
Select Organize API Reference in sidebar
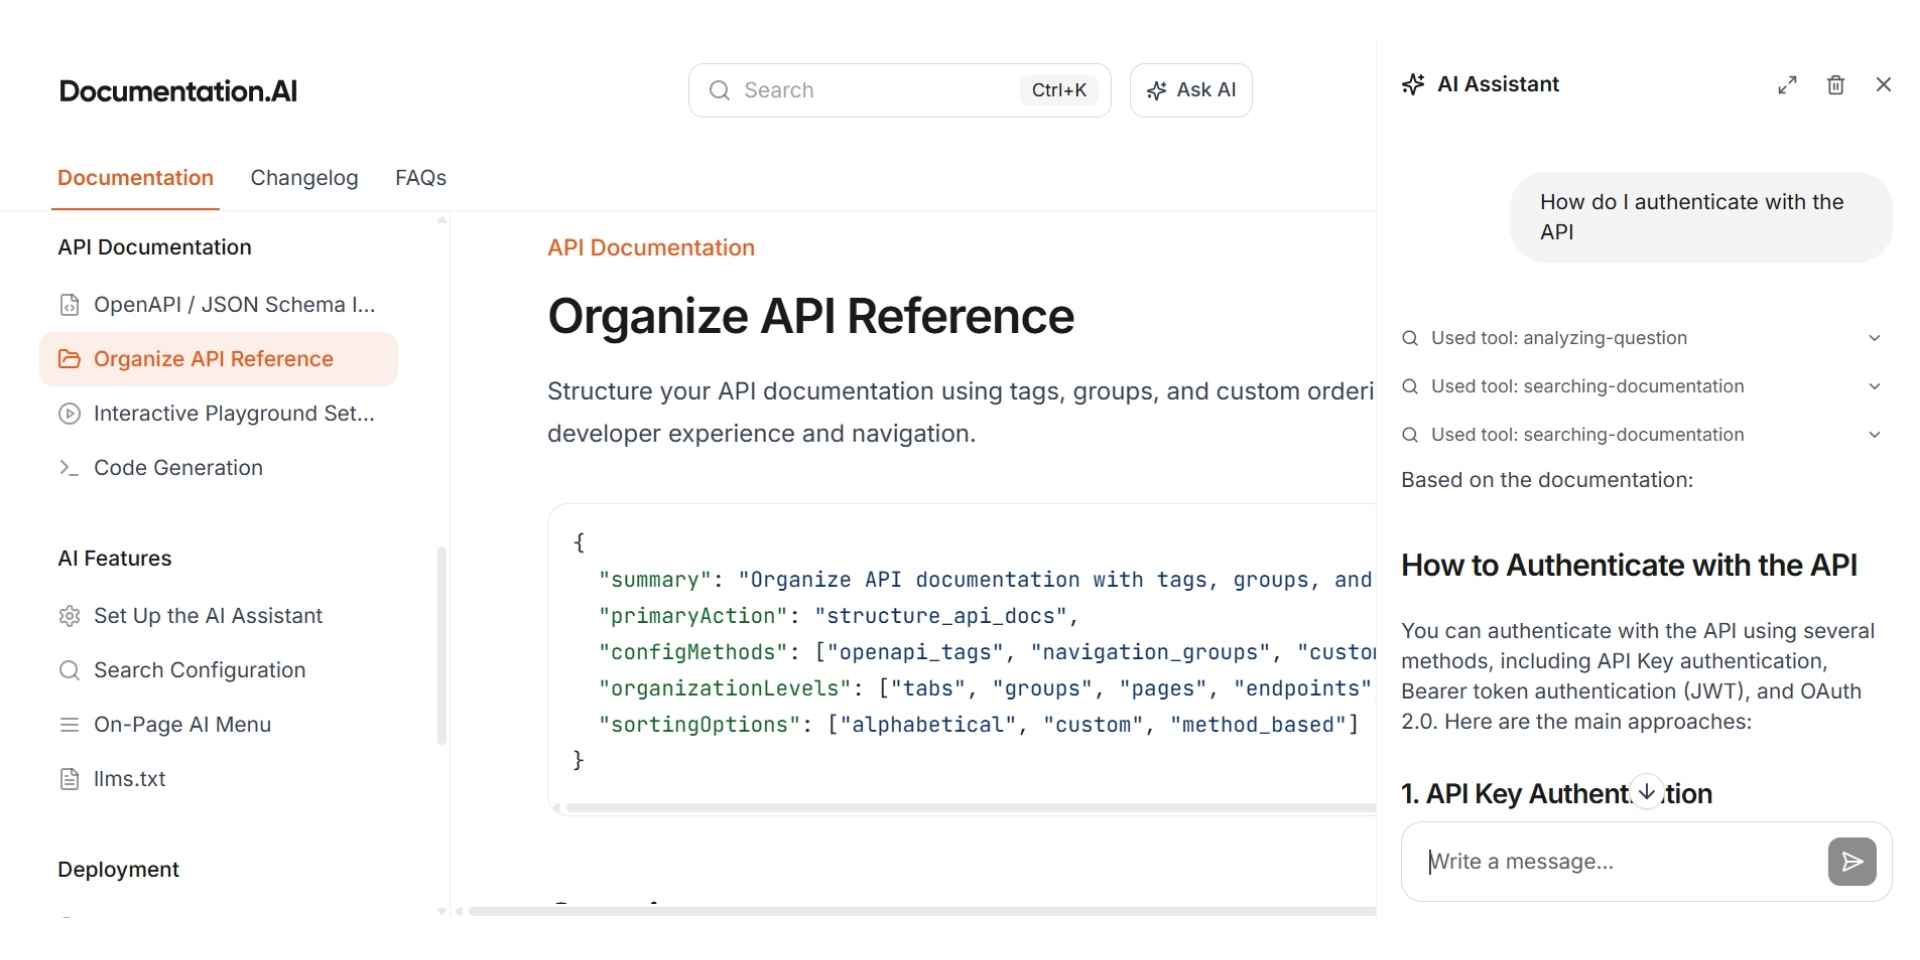(x=219, y=359)
